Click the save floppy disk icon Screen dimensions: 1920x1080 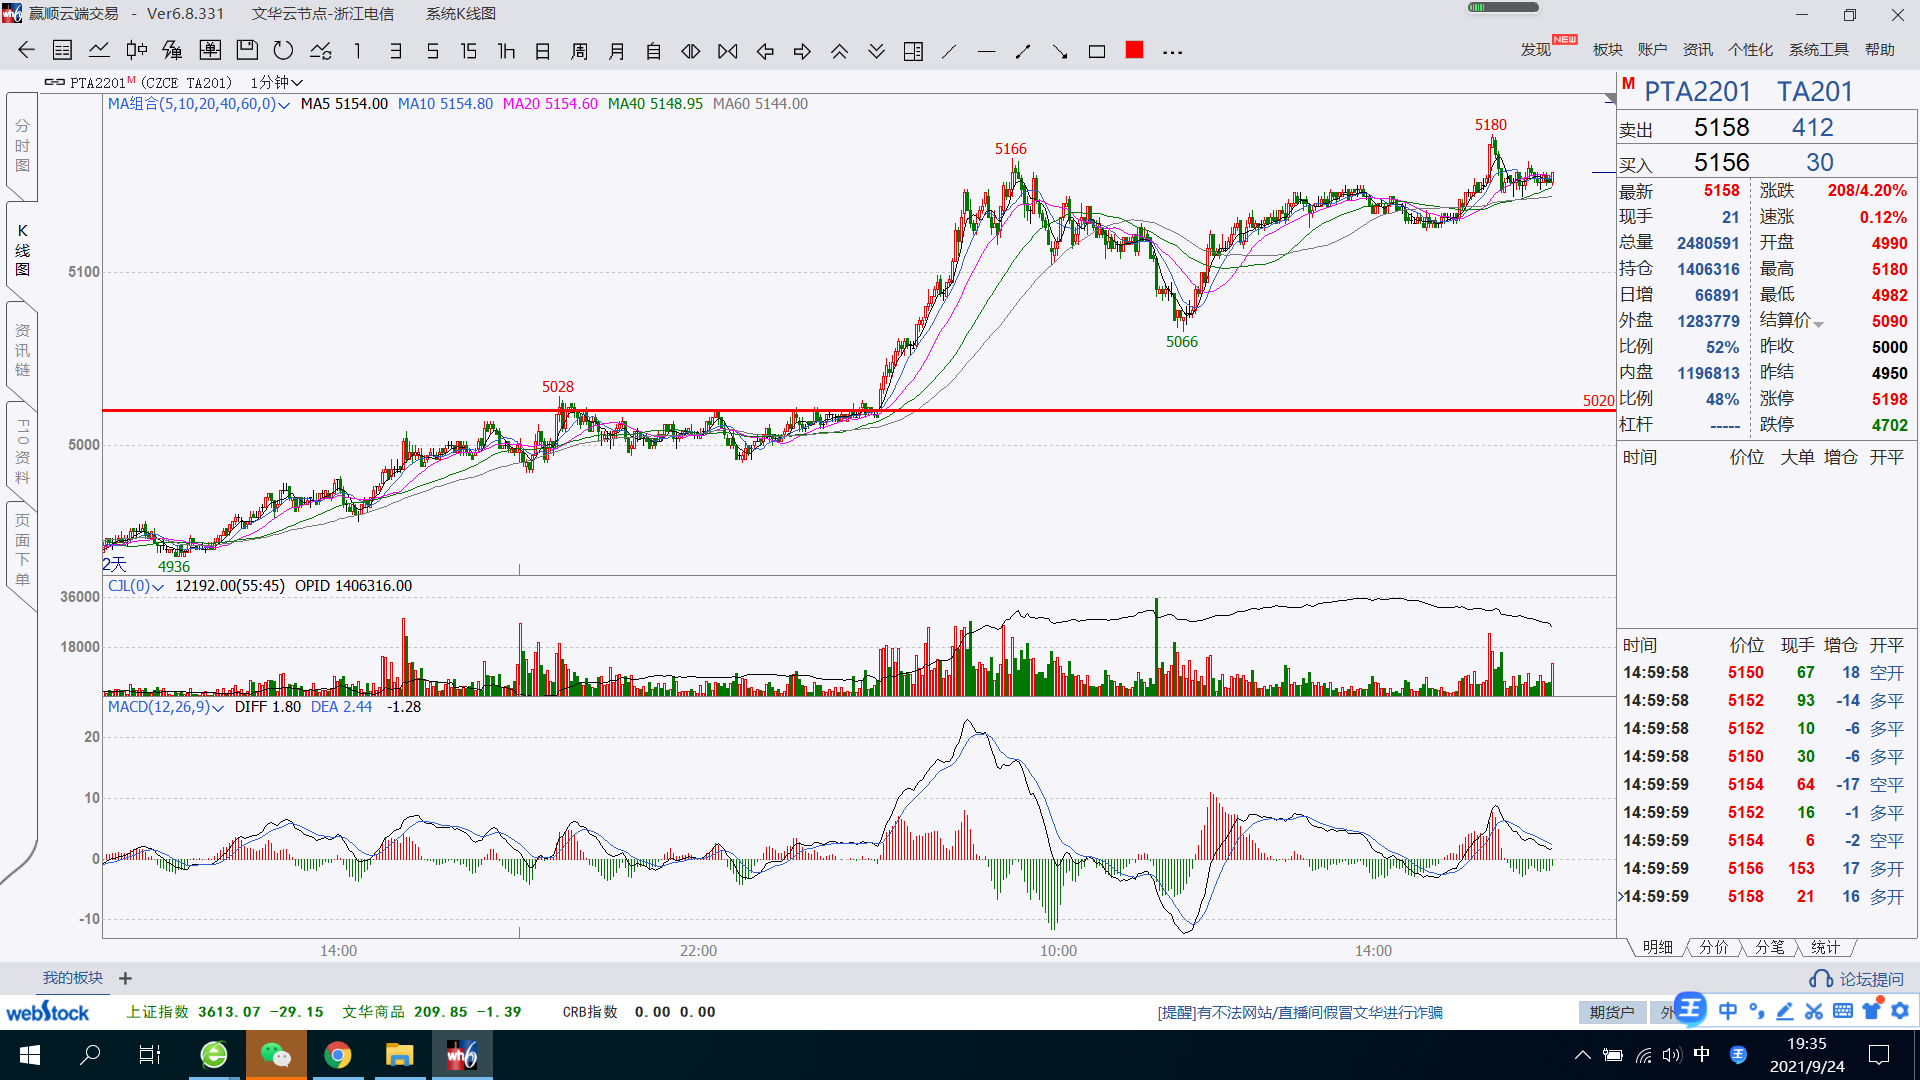247,51
